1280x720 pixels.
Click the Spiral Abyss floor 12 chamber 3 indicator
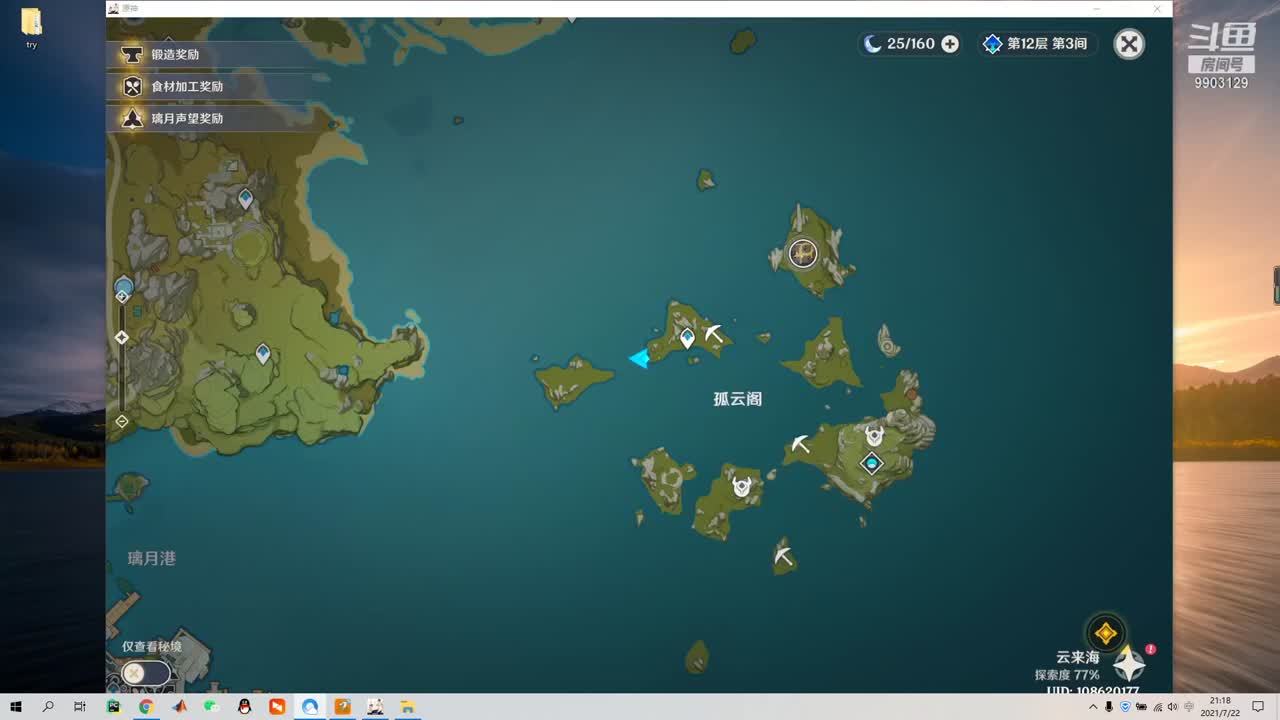1036,44
